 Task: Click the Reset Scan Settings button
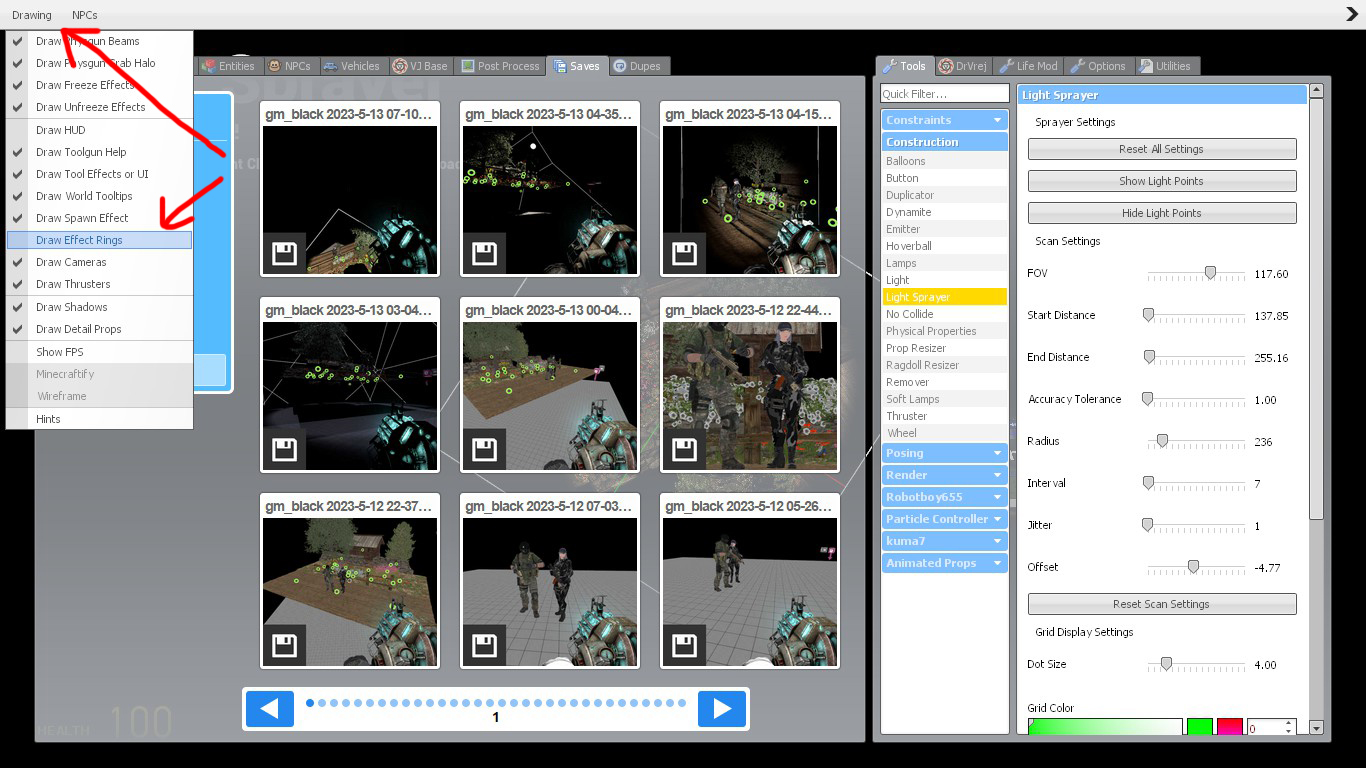click(x=1162, y=604)
